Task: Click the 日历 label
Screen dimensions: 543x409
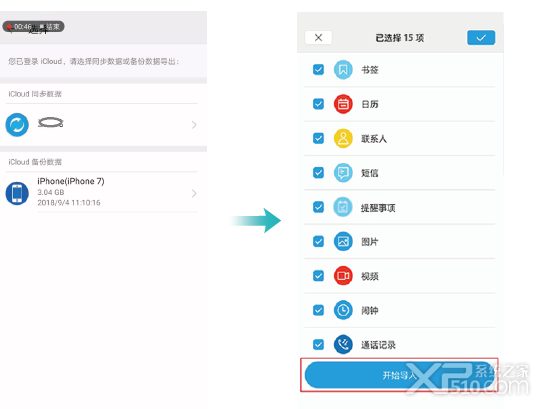Action: [x=370, y=104]
